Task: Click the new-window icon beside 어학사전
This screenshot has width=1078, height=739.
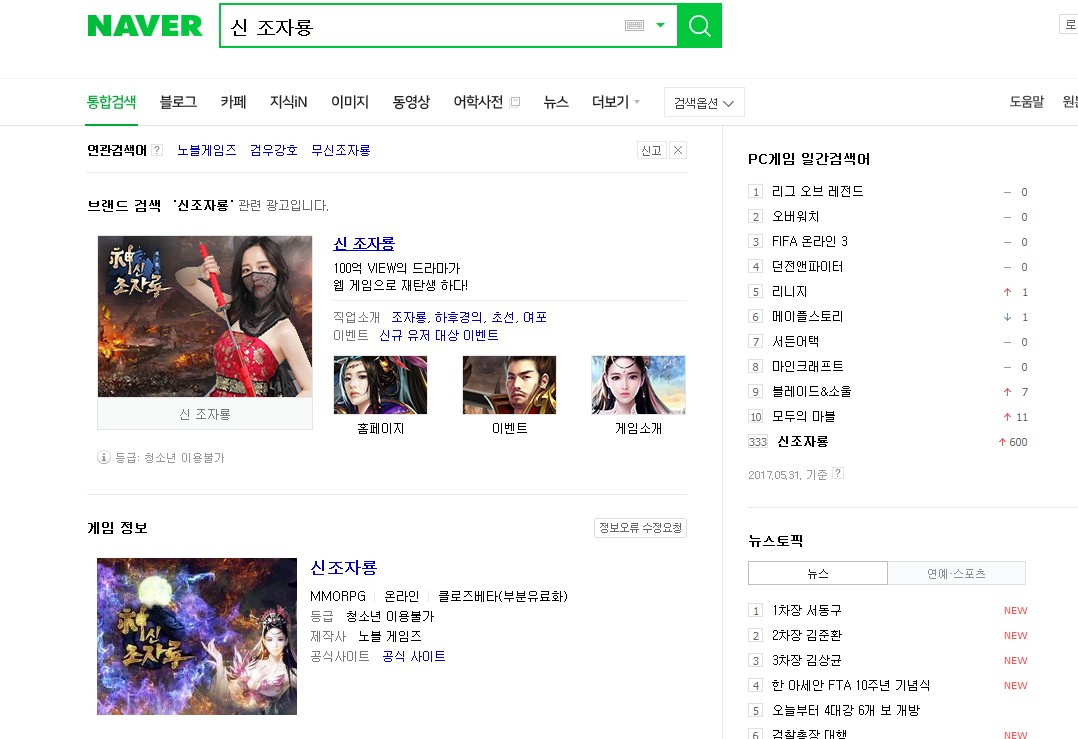Action: tap(515, 102)
